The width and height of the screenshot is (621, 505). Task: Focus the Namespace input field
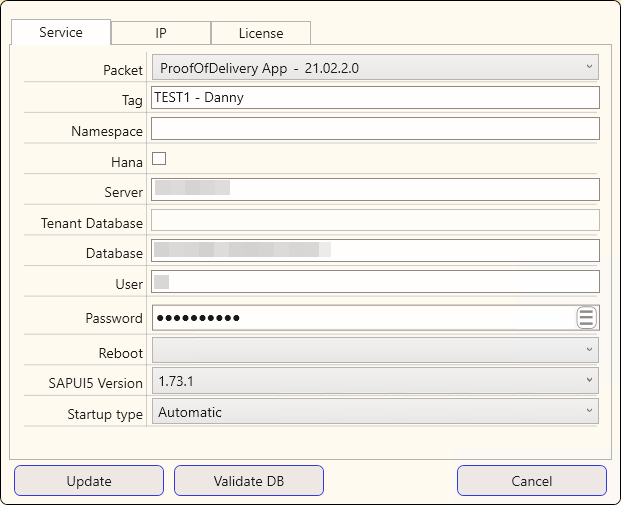click(x=375, y=129)
